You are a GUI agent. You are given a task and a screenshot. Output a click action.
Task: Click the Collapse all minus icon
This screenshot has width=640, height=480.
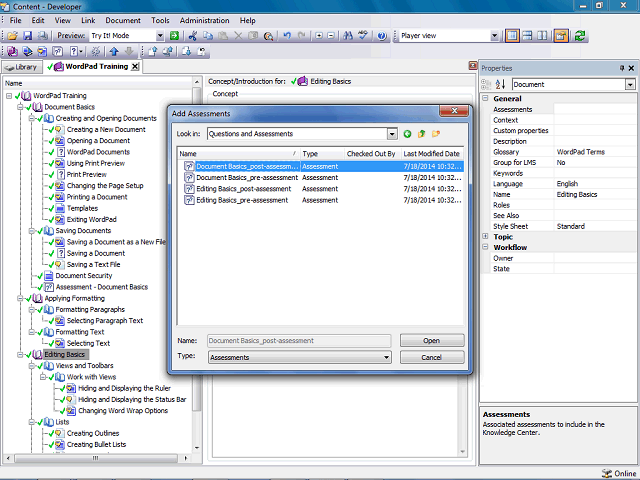[331, 36]
